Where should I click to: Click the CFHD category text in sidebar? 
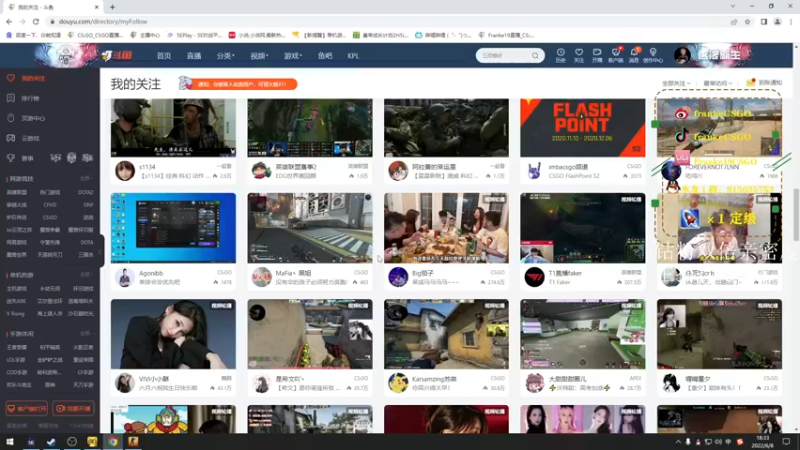49,205
